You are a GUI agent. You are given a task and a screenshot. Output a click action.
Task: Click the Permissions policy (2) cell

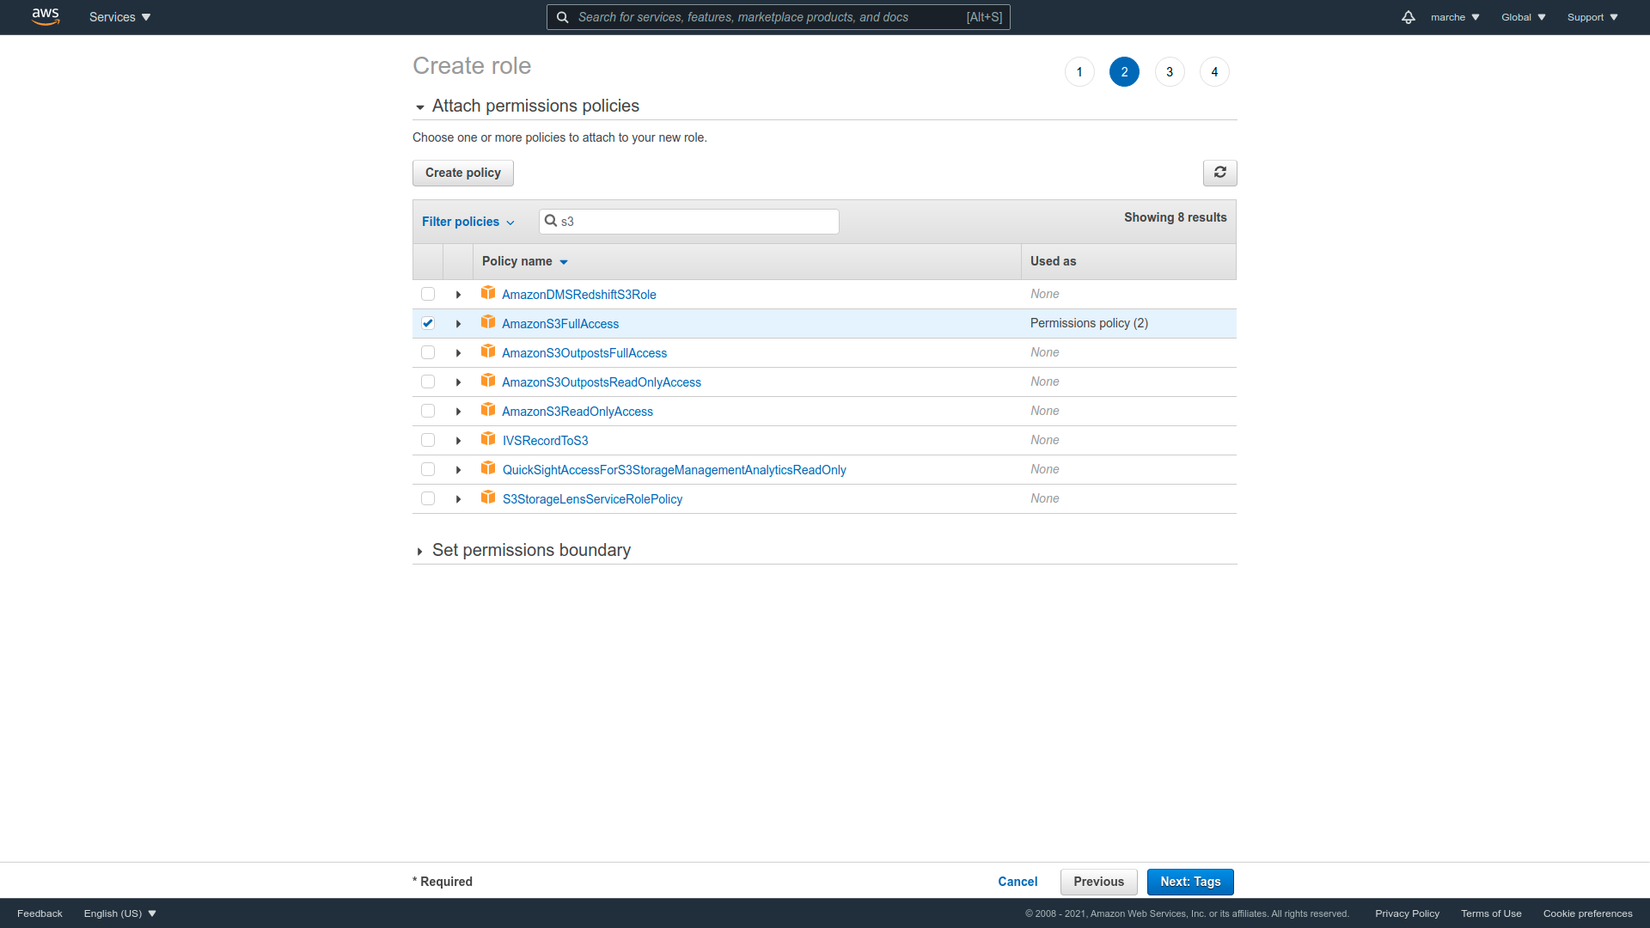(1089, 323)
